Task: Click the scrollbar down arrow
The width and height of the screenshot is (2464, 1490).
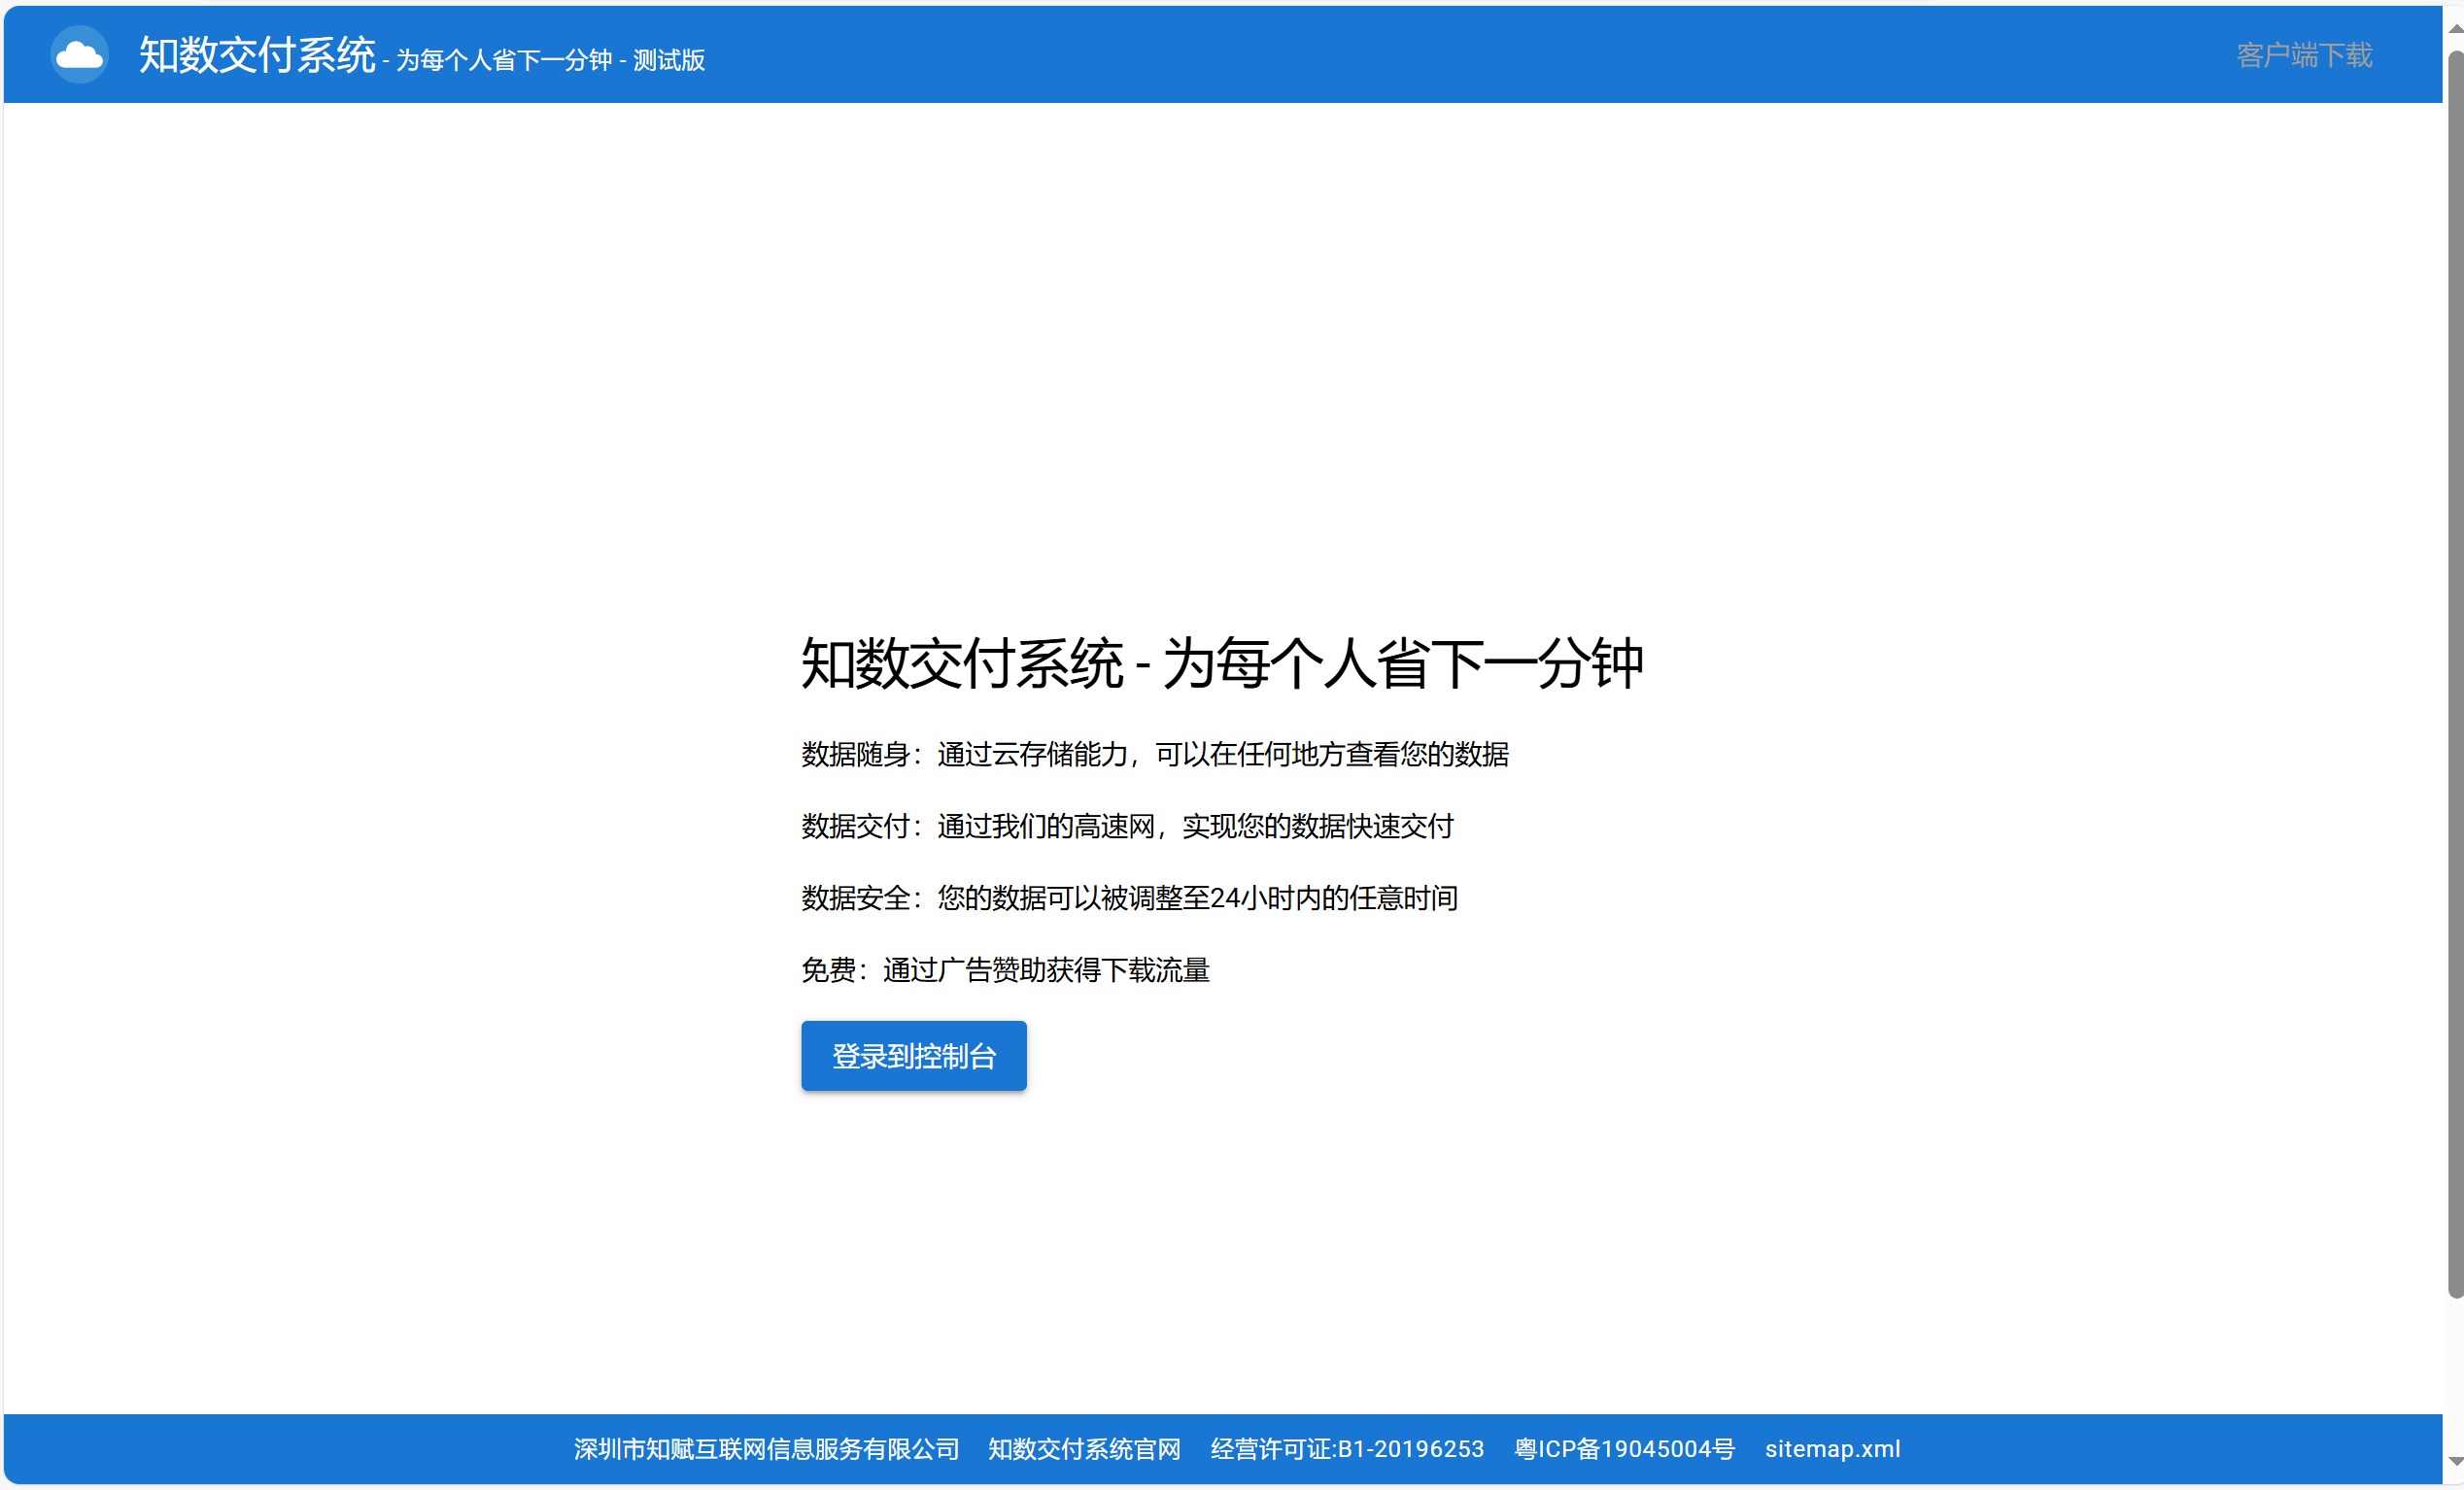Action: 2455,1462
